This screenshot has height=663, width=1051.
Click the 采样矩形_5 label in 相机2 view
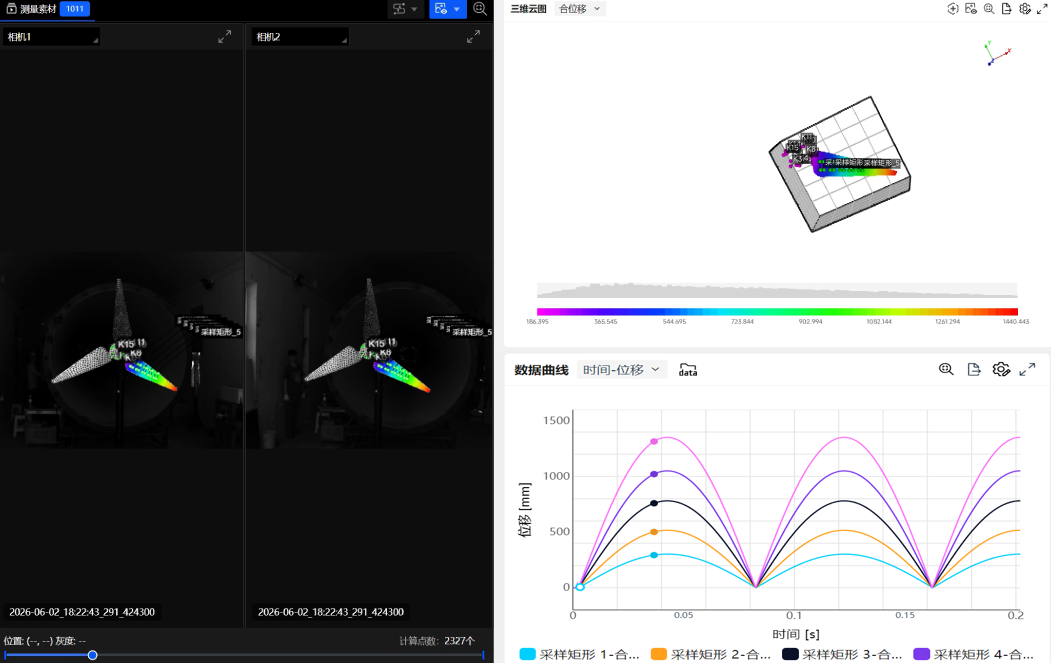[x=472, y=332]
